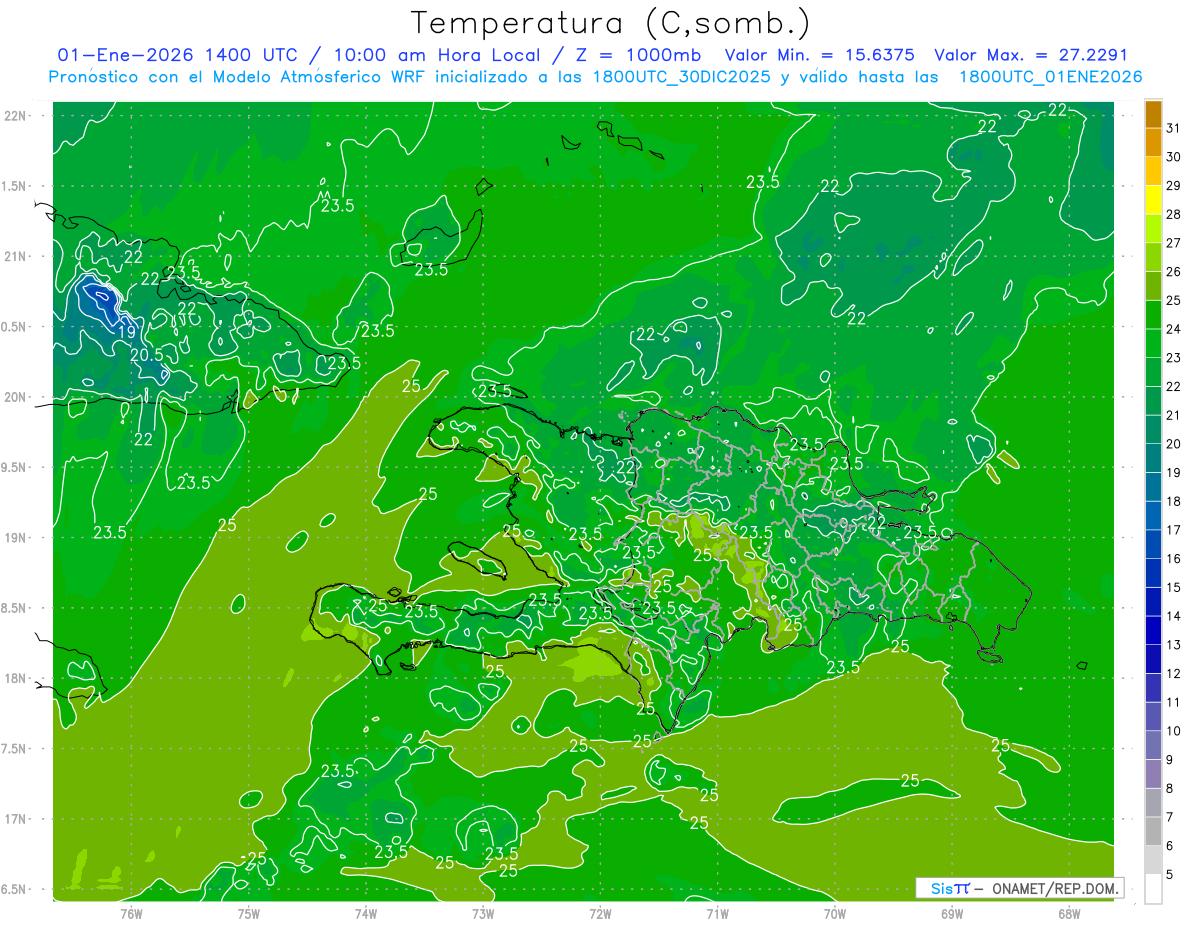The image size is (1200, 927).
Task: Click the '75W' longitude axis label
Action: pos(248,914)
